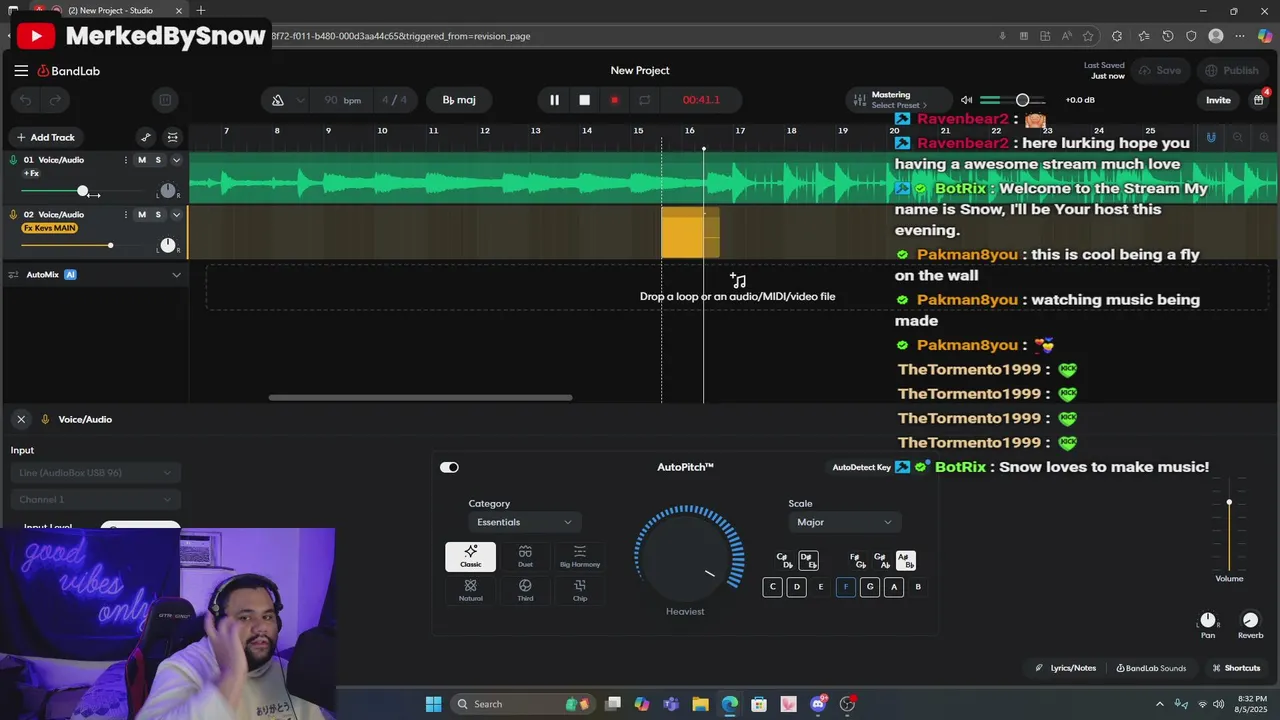Toggle timeline snap magnet icon
Screen dimensions: 1280x720
coord(1211,137)
